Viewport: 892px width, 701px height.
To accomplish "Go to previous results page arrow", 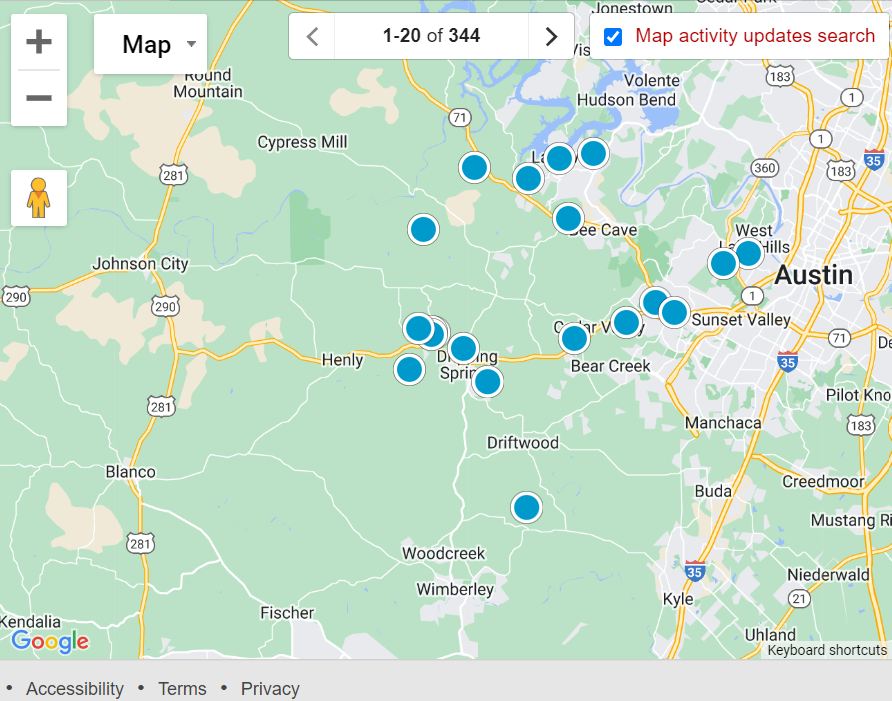I will click(x=312, y=36).
